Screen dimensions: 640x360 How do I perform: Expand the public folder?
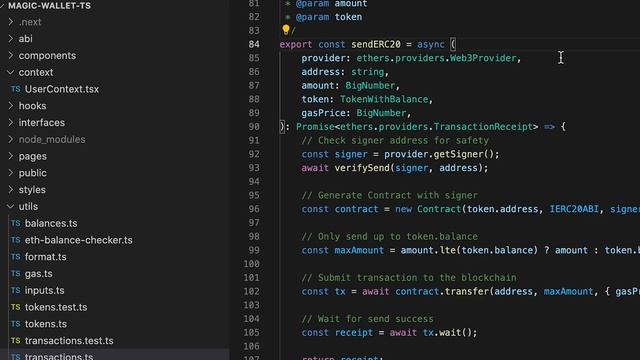11,173
